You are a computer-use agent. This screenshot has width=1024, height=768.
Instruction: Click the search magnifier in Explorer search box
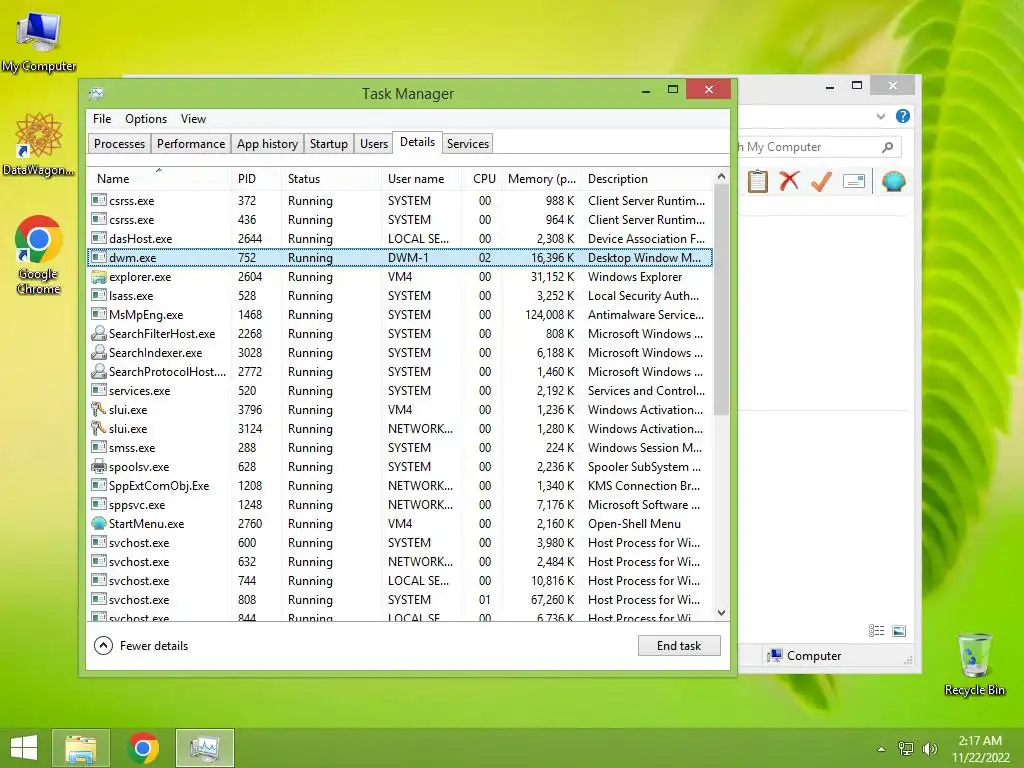(x=888, y=147)
